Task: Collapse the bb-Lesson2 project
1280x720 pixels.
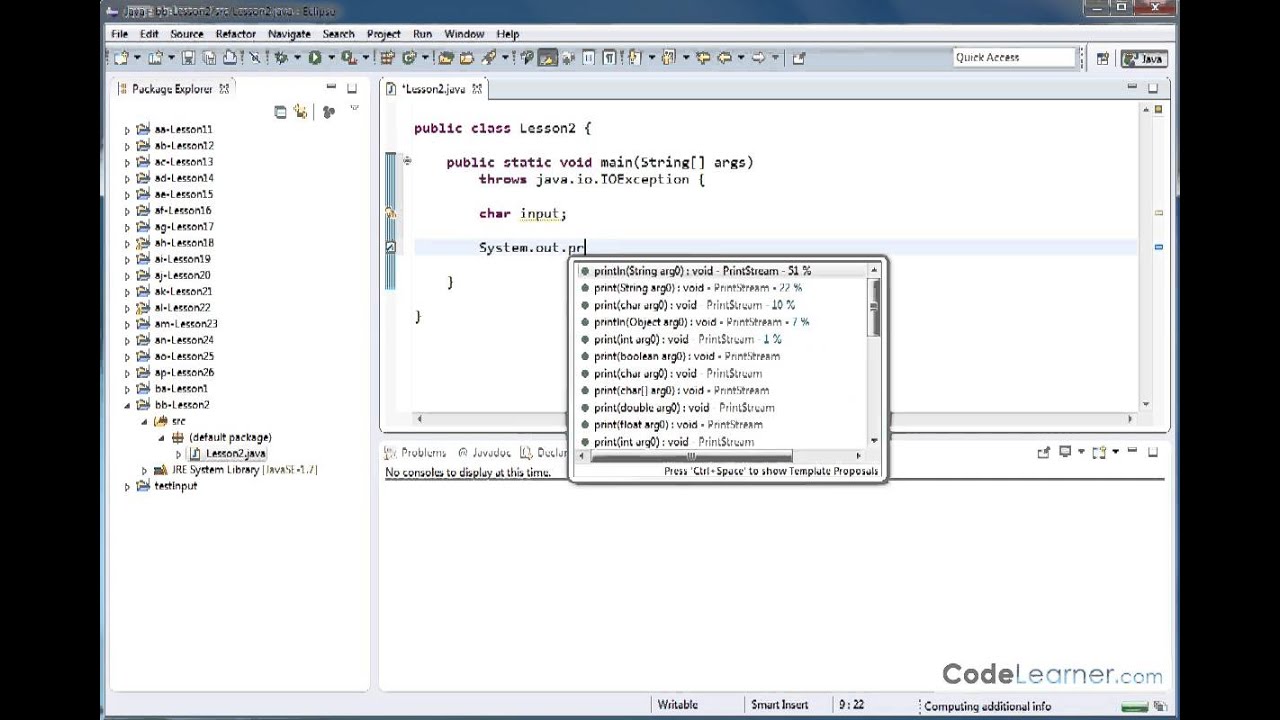Action: pyautogui.click(x=127, y=405)
